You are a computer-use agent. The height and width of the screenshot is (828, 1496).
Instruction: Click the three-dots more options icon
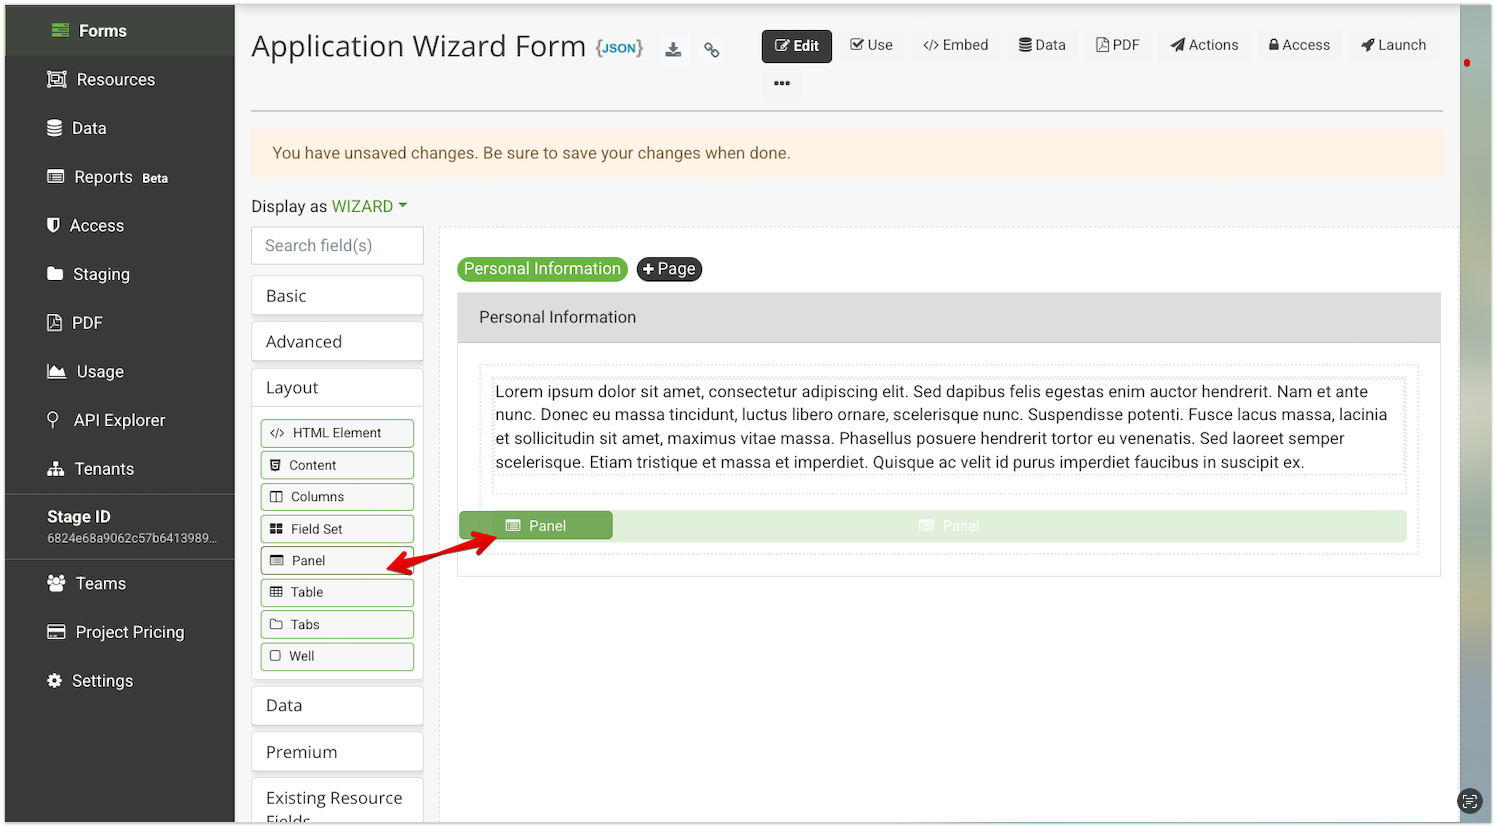pos(782,83)
